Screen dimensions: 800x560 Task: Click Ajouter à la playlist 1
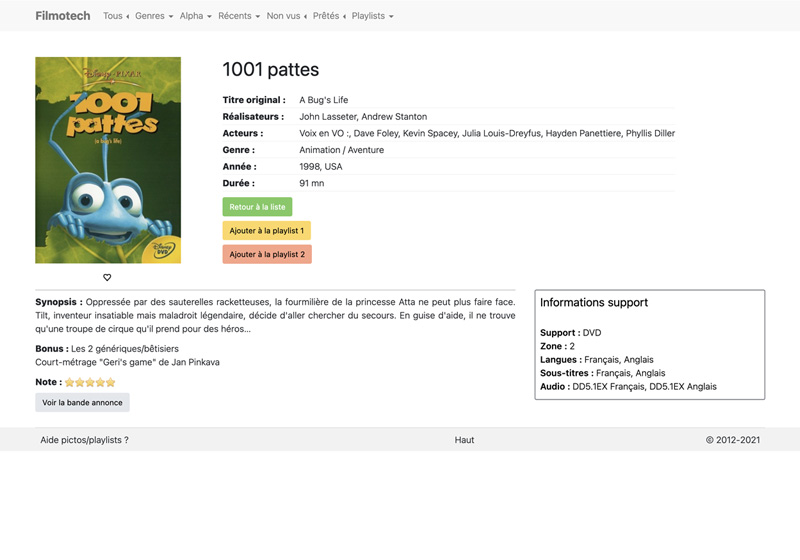tap(266, 231)
